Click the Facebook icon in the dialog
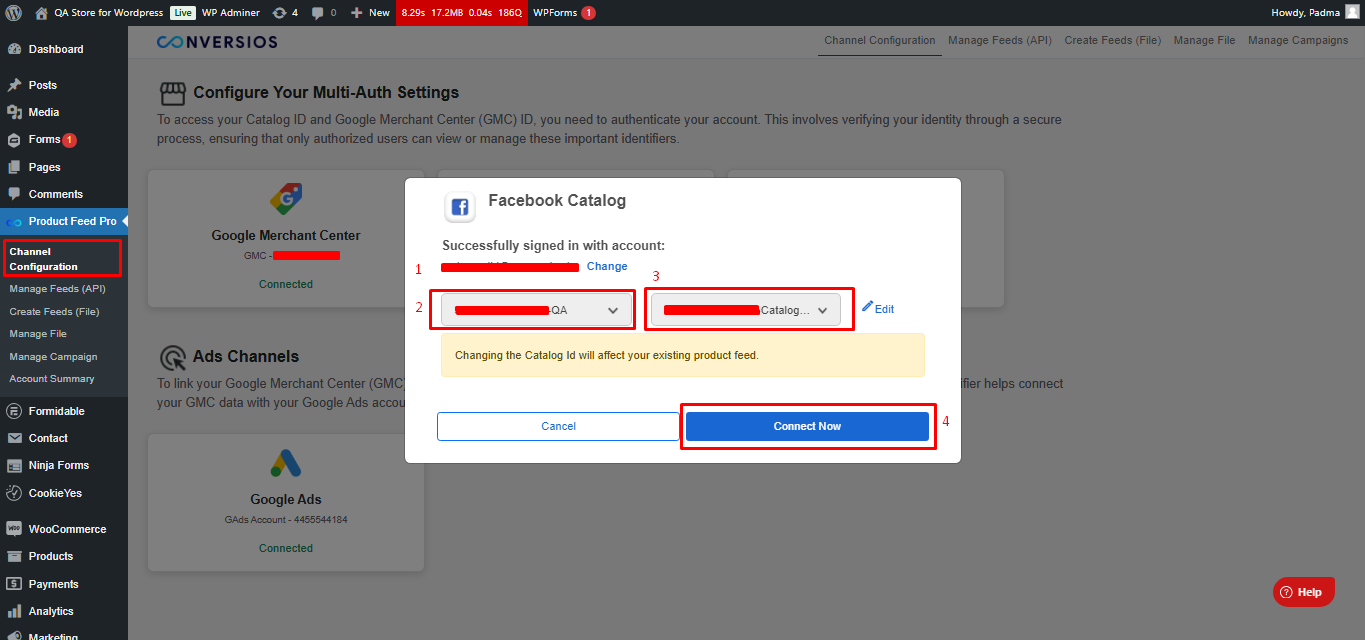 coord(460,207)
